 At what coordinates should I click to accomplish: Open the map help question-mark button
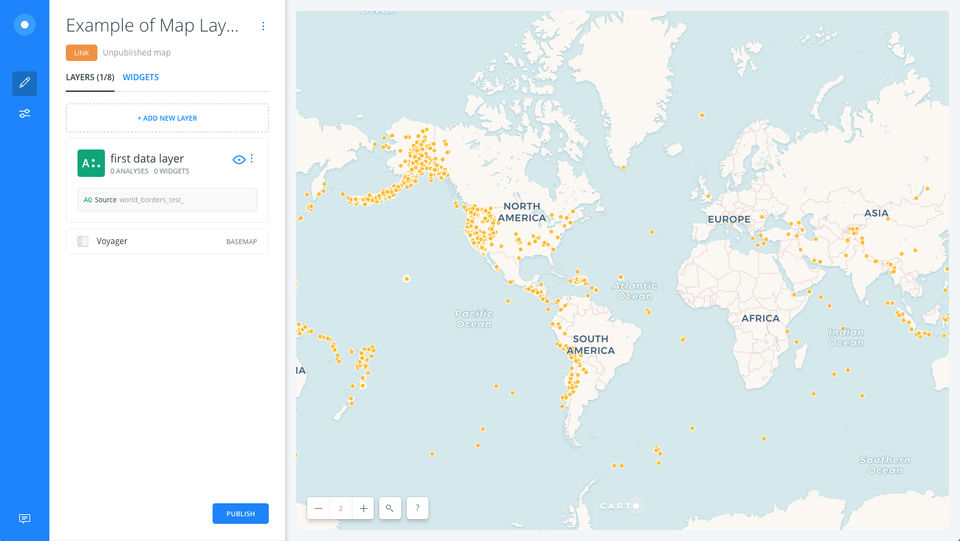point(418,508)
